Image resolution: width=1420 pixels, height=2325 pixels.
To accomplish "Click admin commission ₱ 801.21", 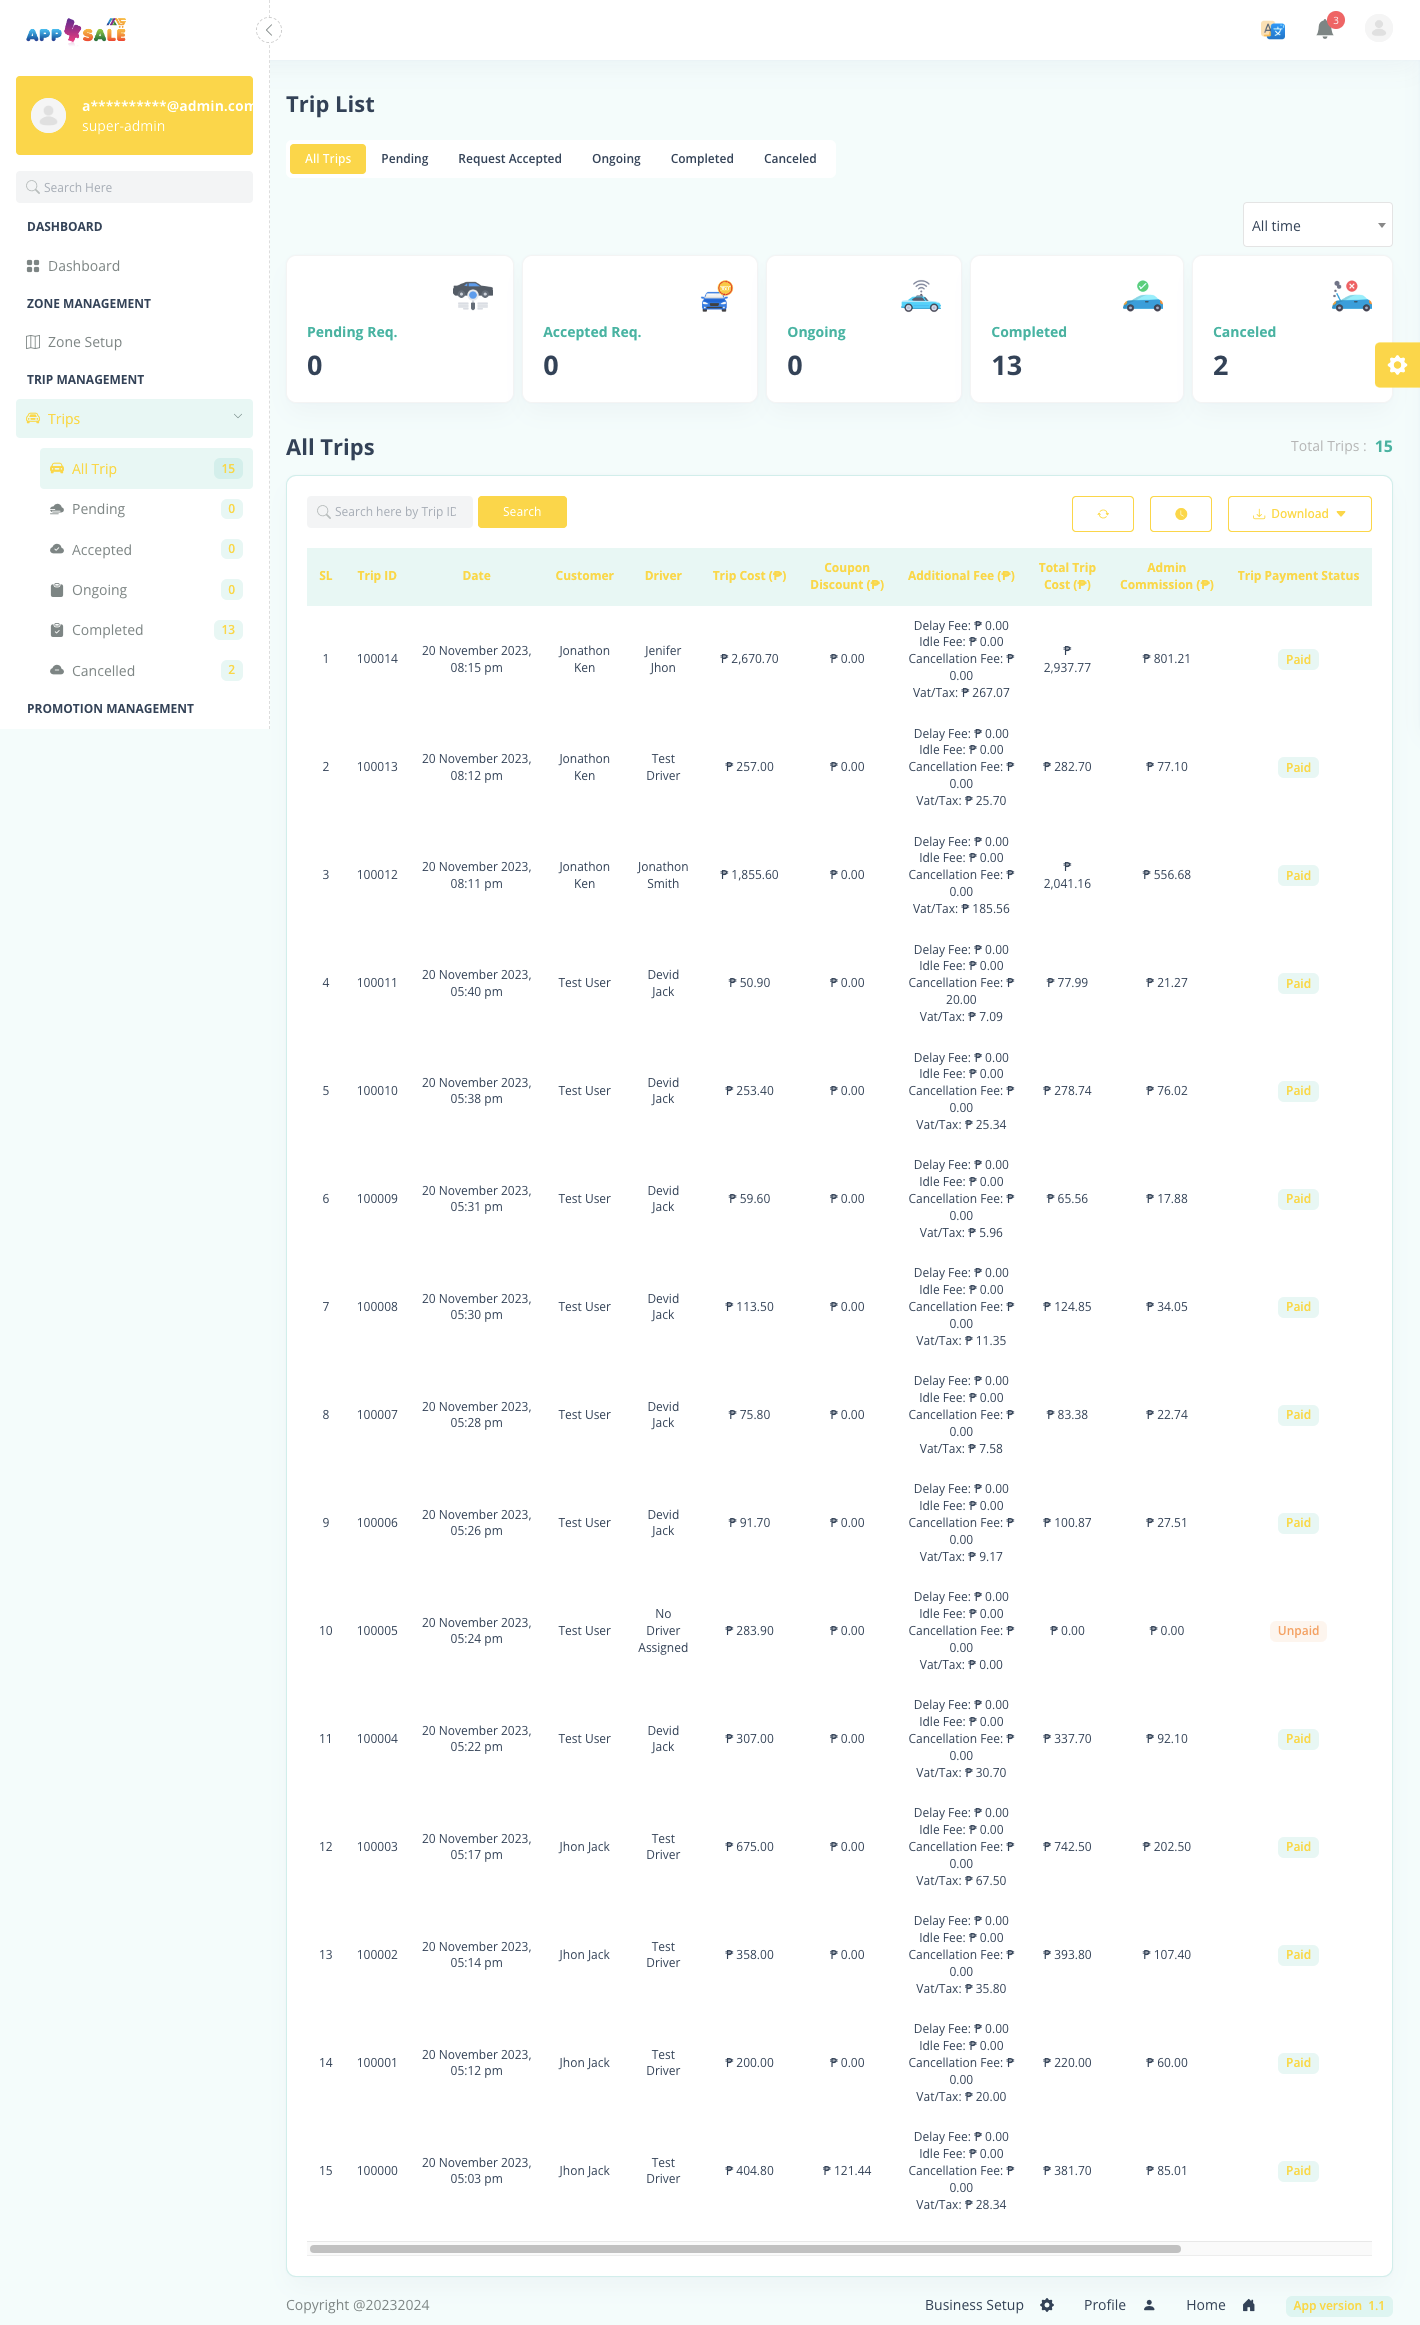I will (1166, 659).
